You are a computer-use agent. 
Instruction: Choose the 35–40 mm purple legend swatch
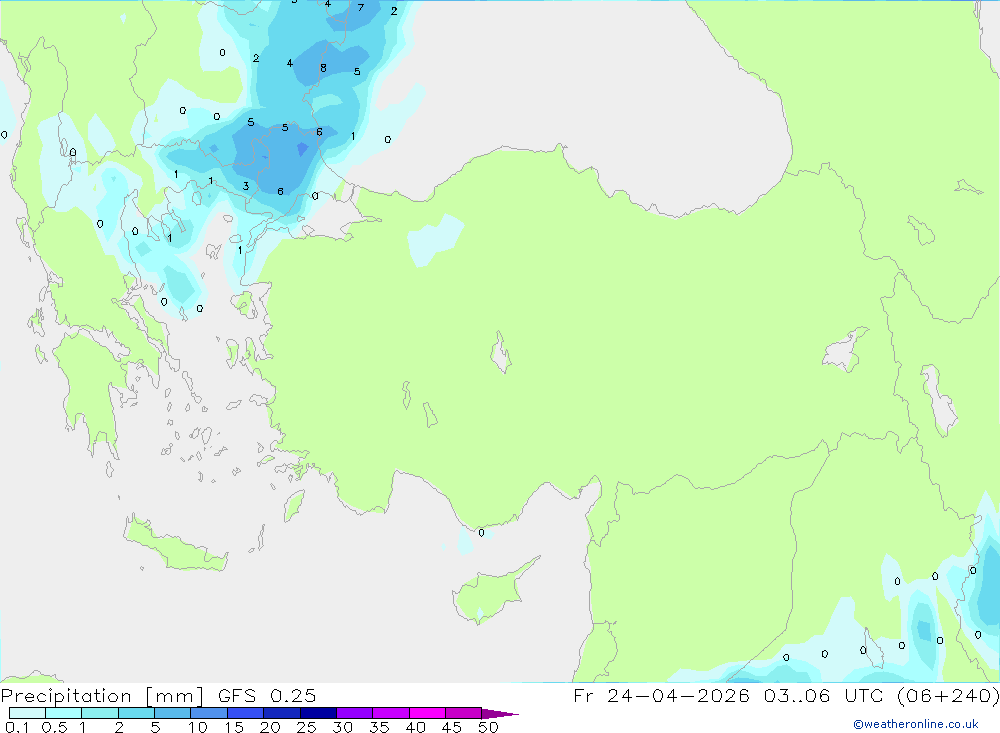pos(391,713)
